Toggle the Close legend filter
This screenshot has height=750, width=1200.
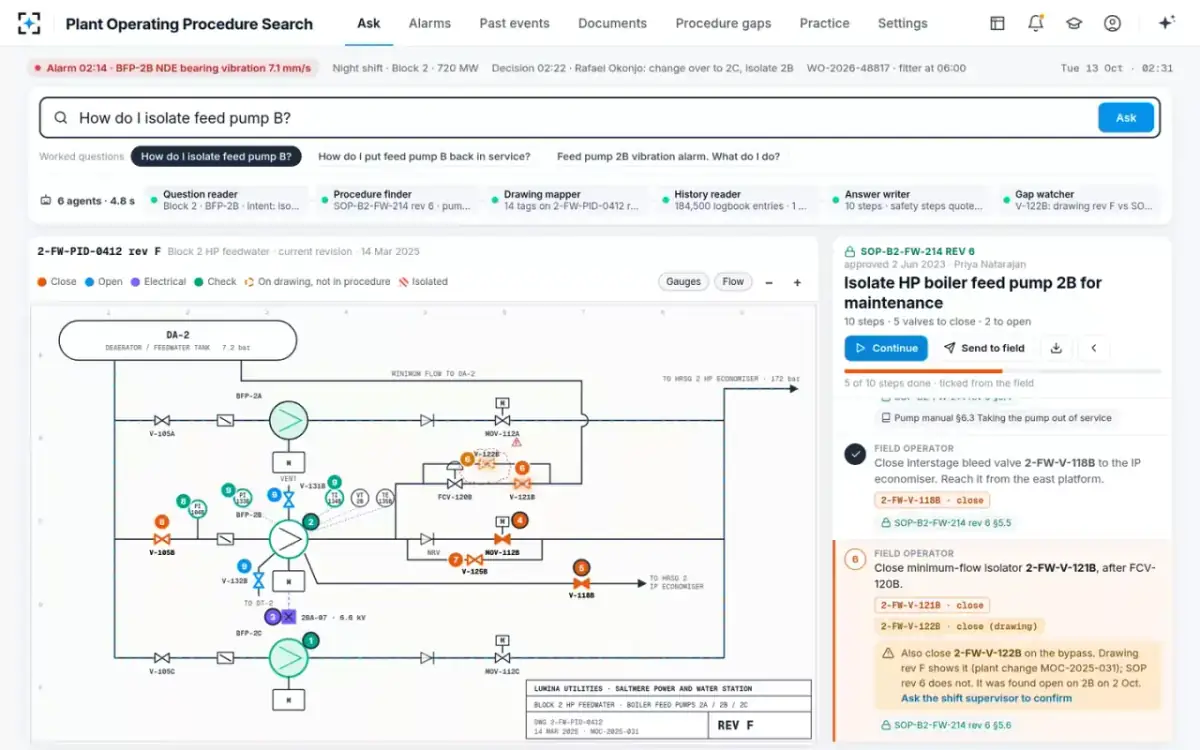point(57,282)
